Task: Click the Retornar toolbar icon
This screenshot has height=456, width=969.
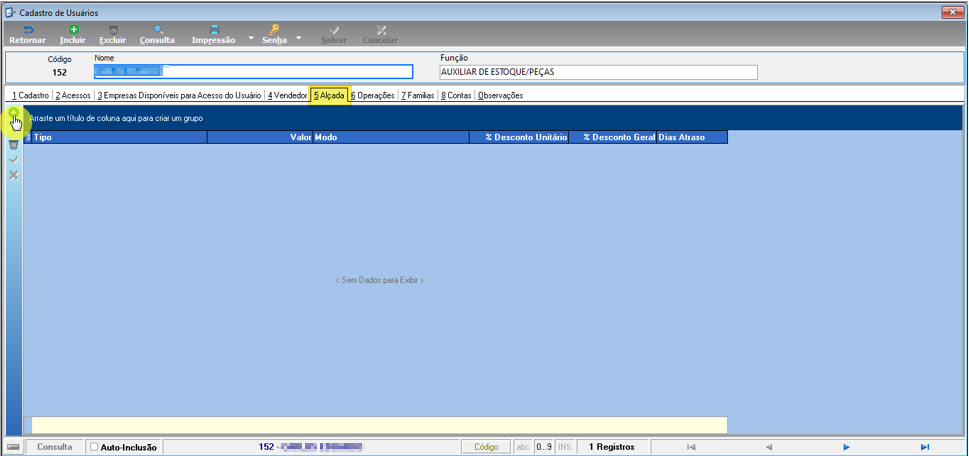Action: tap(27, 29)
